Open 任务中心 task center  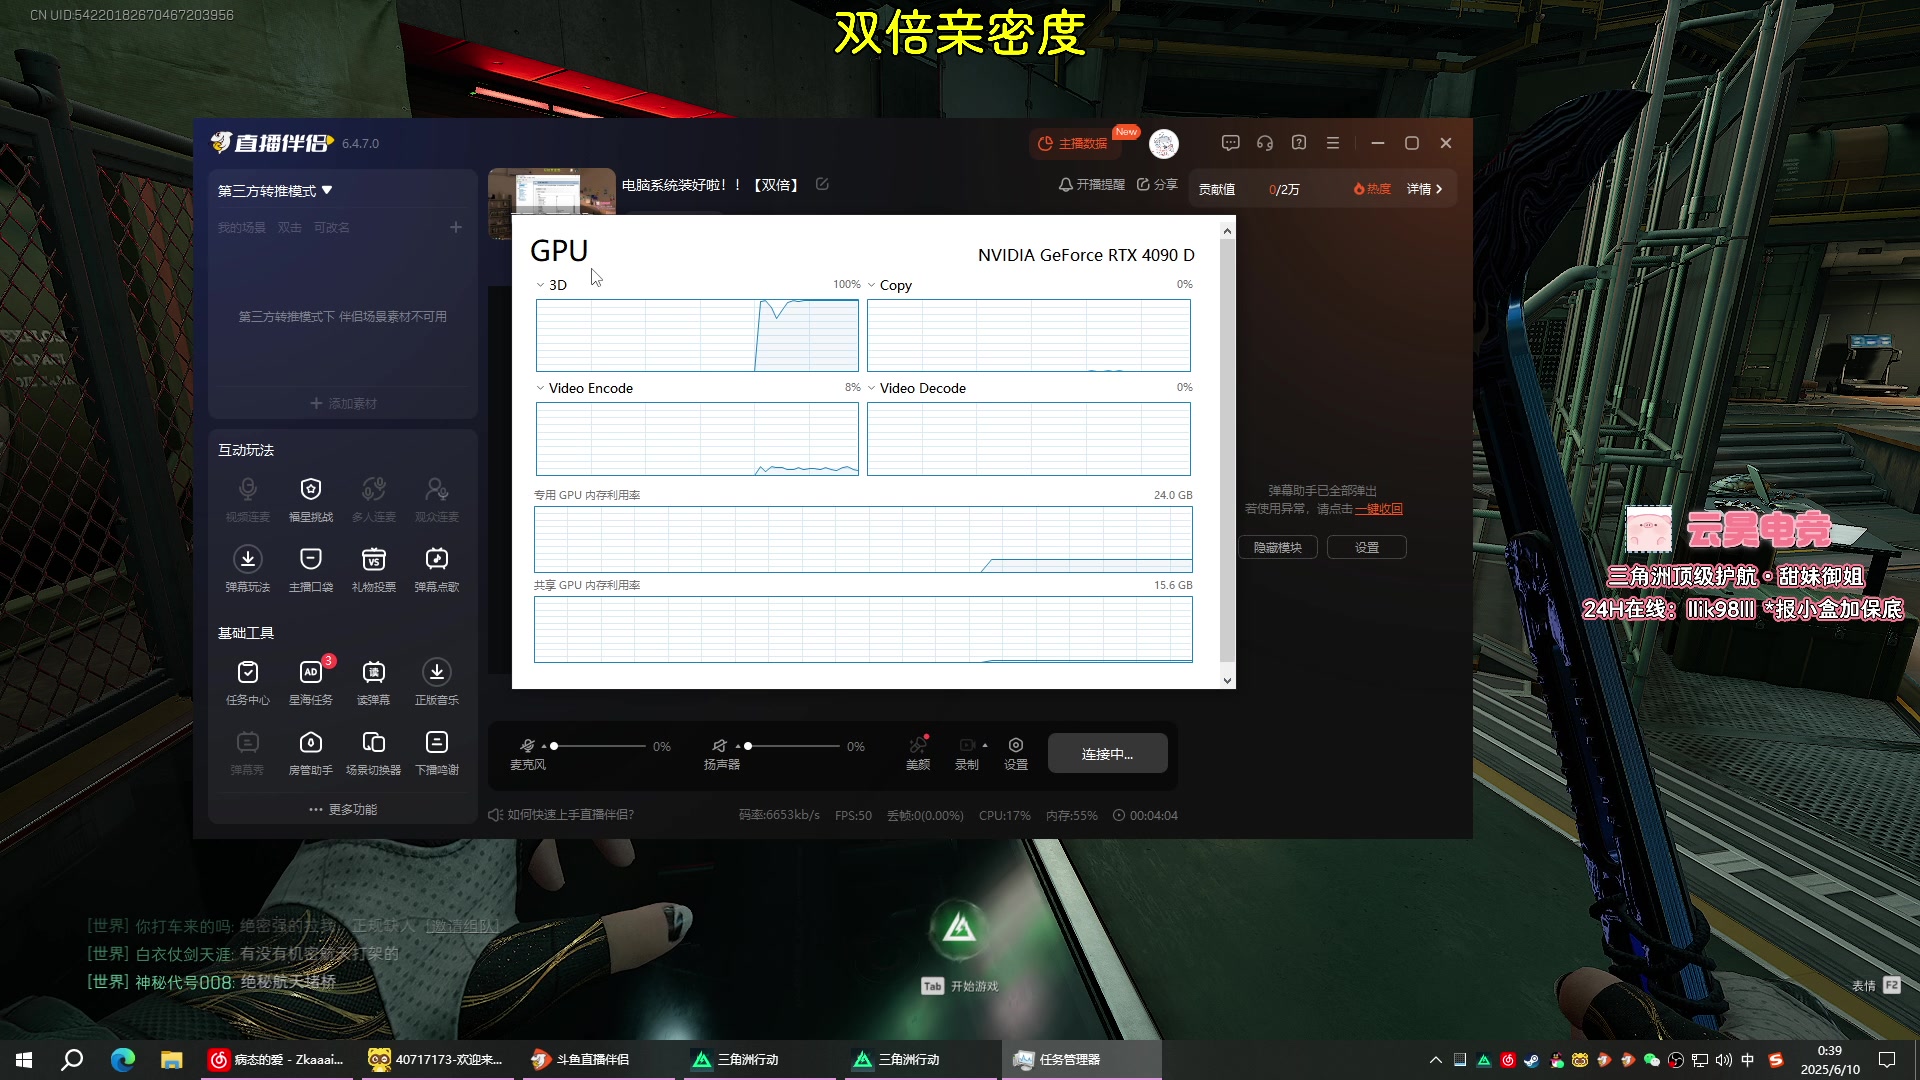[x=248, y=681]
